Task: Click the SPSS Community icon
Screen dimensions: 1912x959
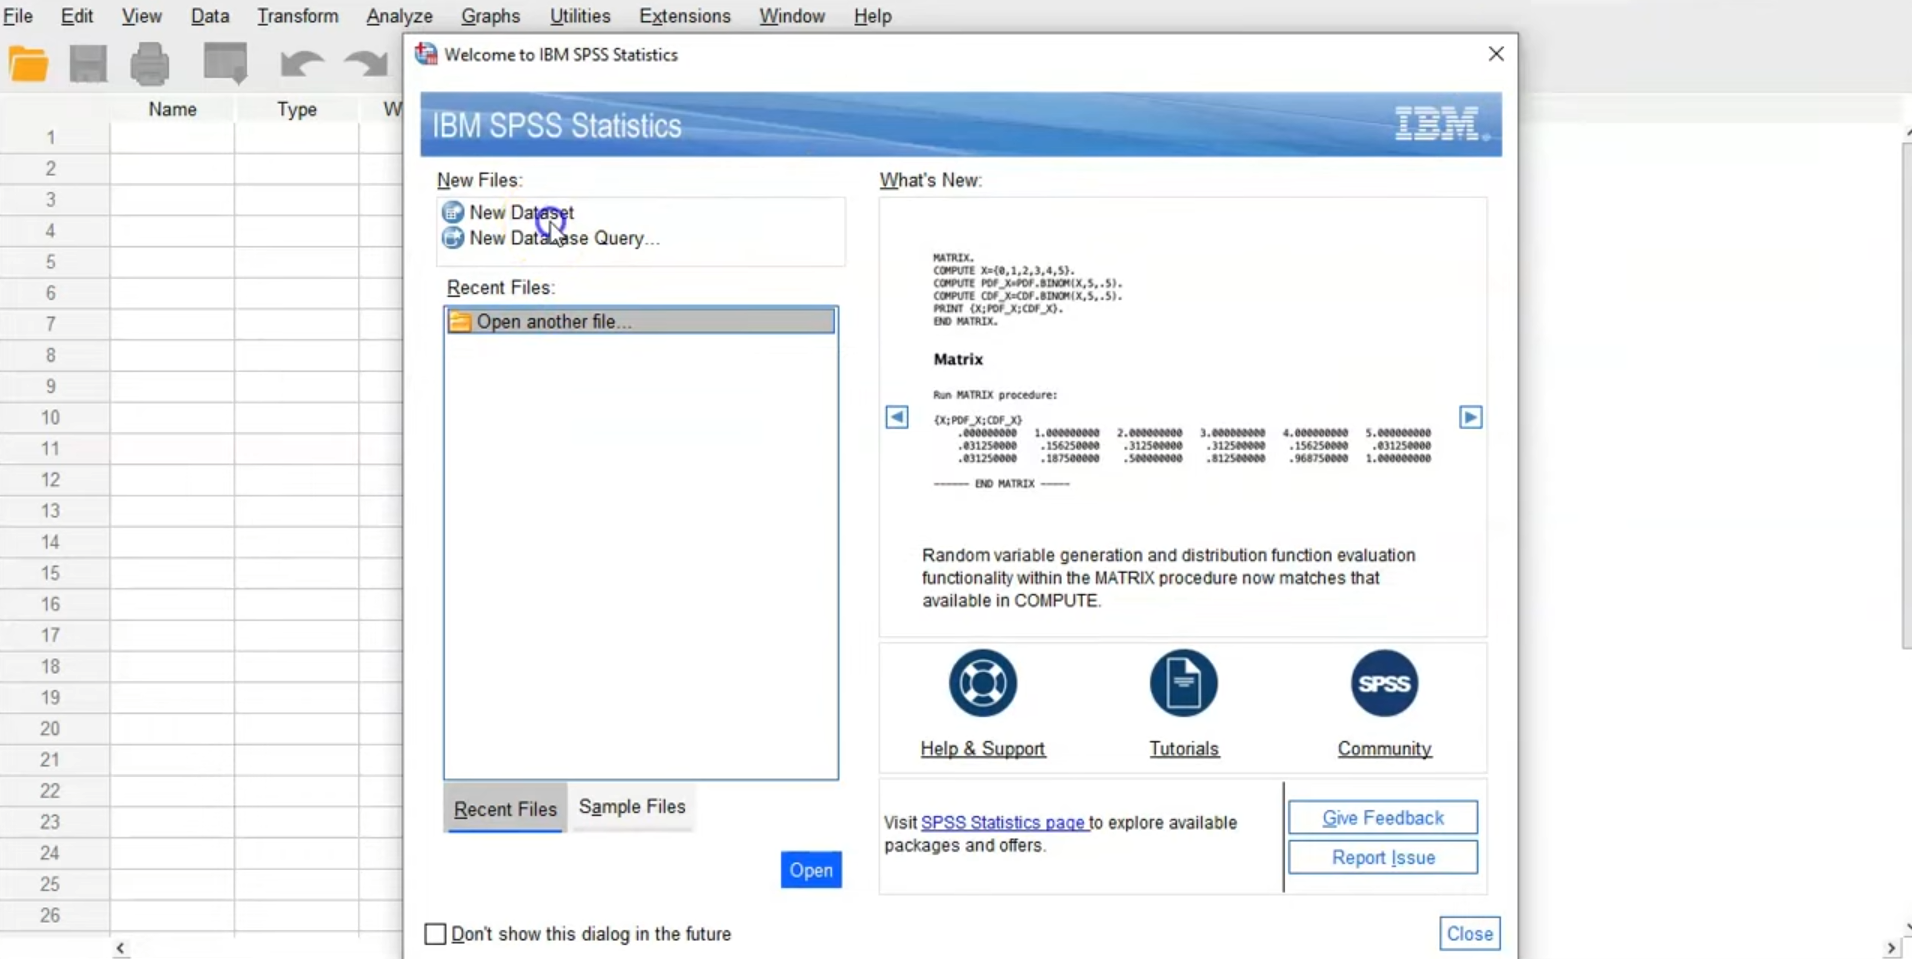Action: (x=1384, y=683)
